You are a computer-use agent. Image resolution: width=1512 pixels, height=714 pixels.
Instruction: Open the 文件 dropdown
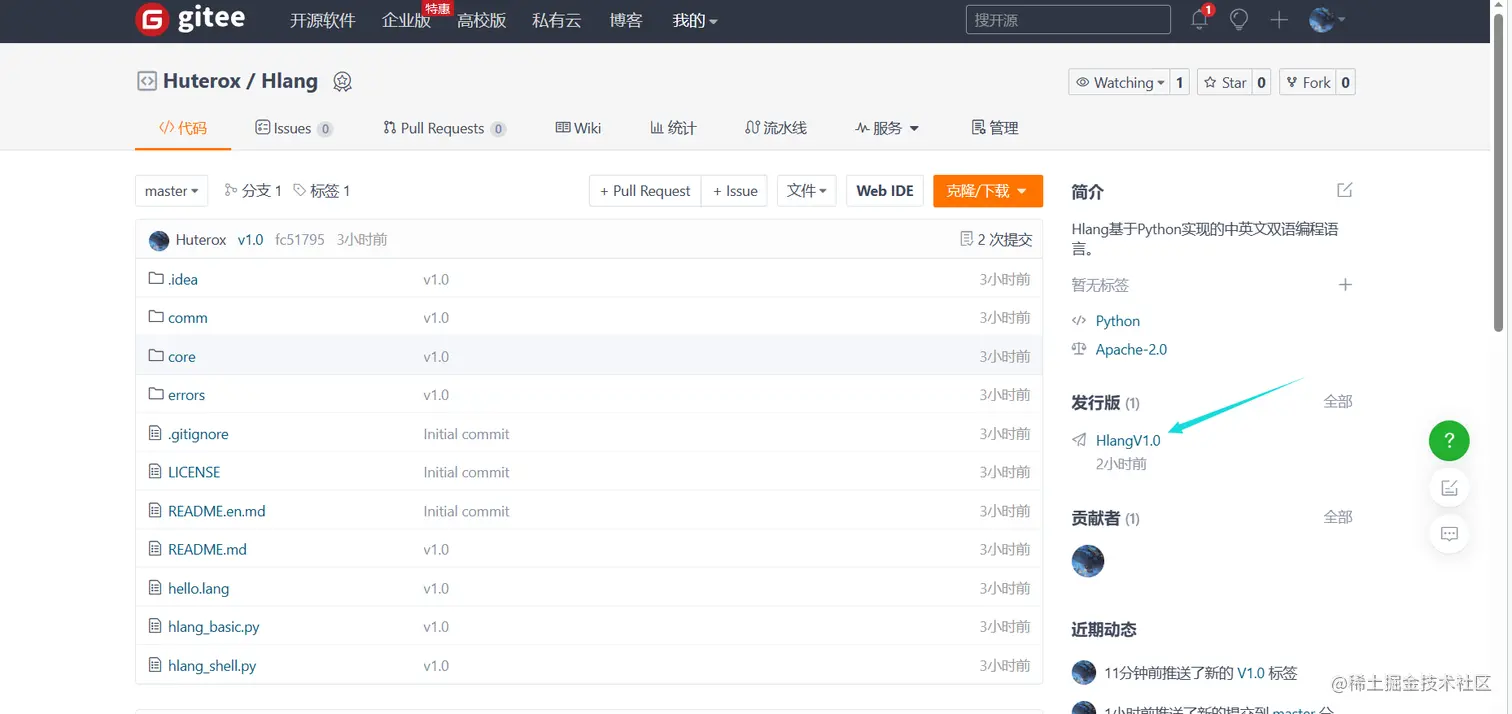806,190
